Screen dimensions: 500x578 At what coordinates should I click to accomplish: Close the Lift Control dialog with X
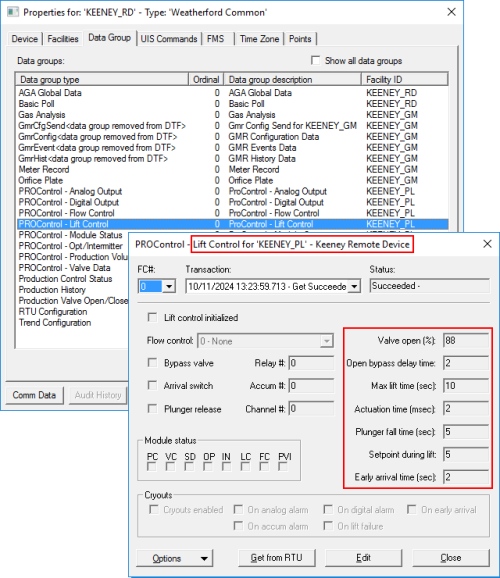pyautogui.click(x=487, y=244)
